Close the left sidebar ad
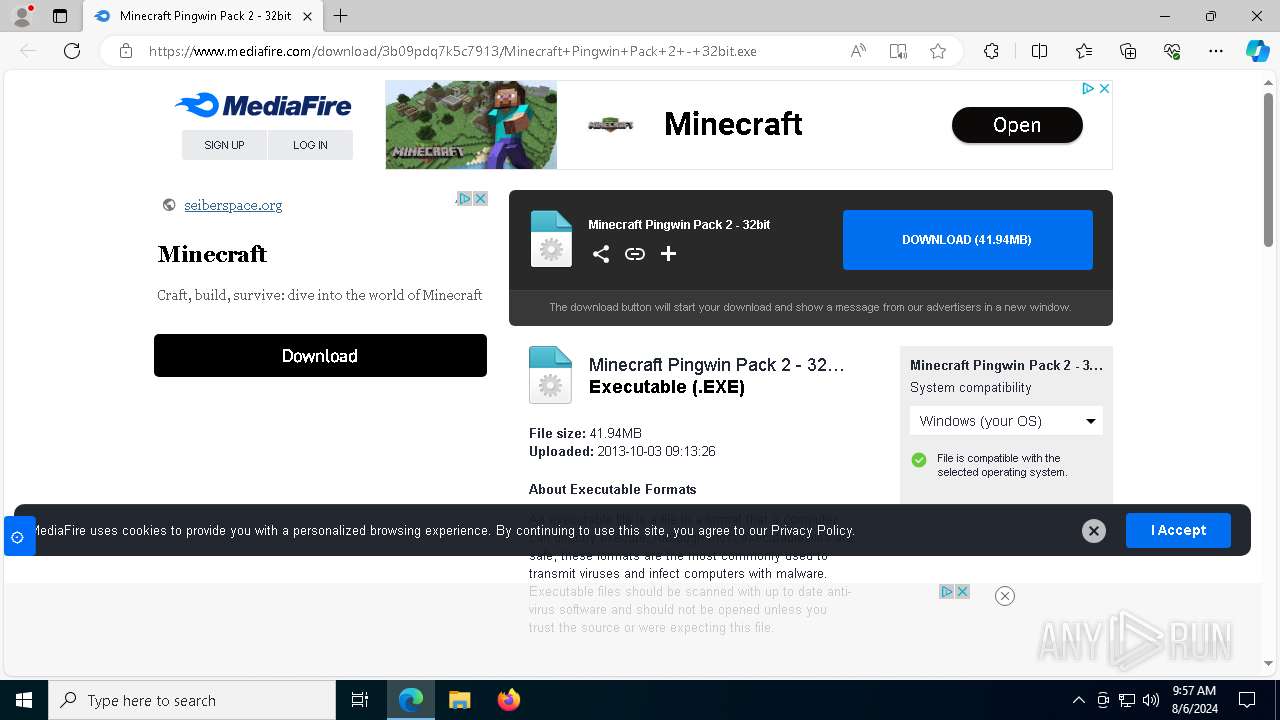1280x720 pixels. tap(480, 198)
